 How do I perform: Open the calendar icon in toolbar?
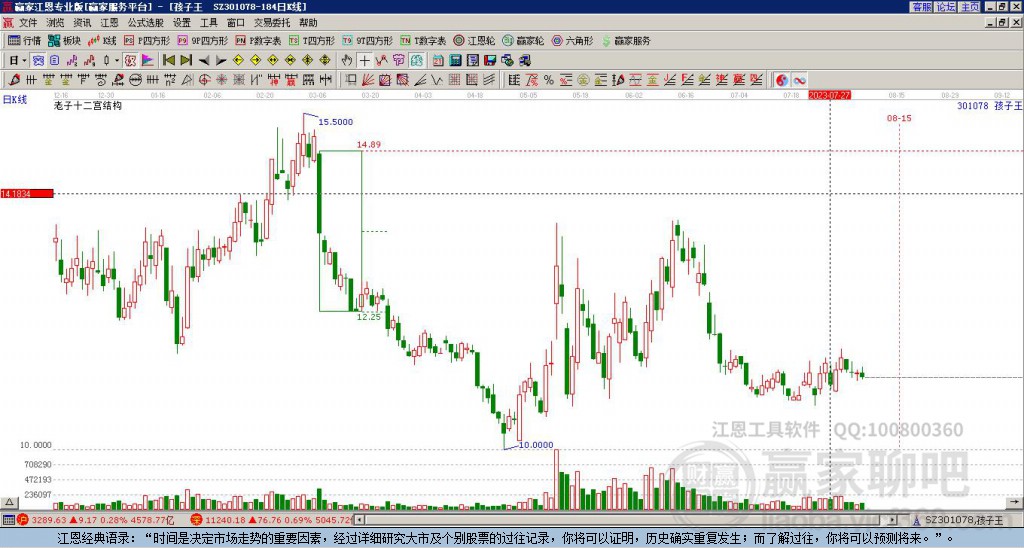[x=438, y=60]
